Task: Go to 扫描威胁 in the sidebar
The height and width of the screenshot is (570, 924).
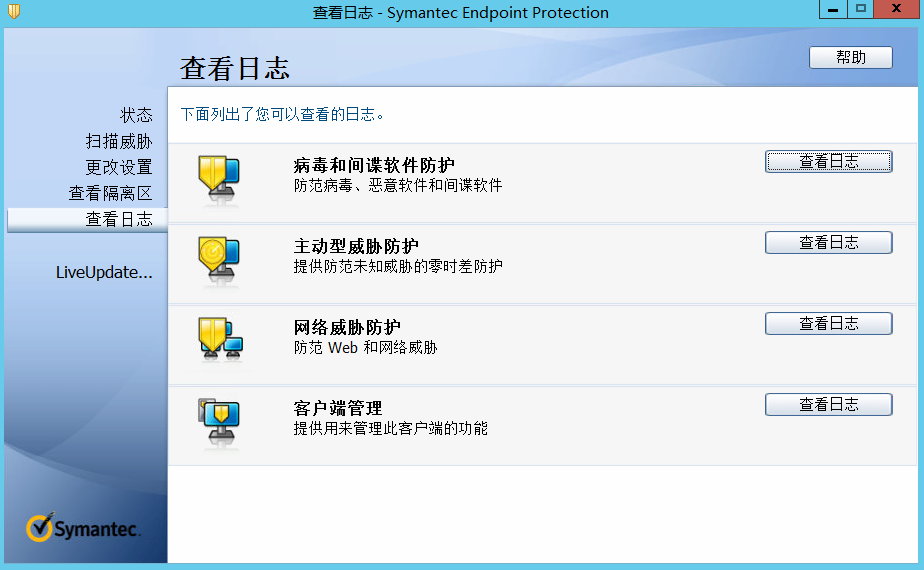Action: pyautogui.click(x=119, y=141)
